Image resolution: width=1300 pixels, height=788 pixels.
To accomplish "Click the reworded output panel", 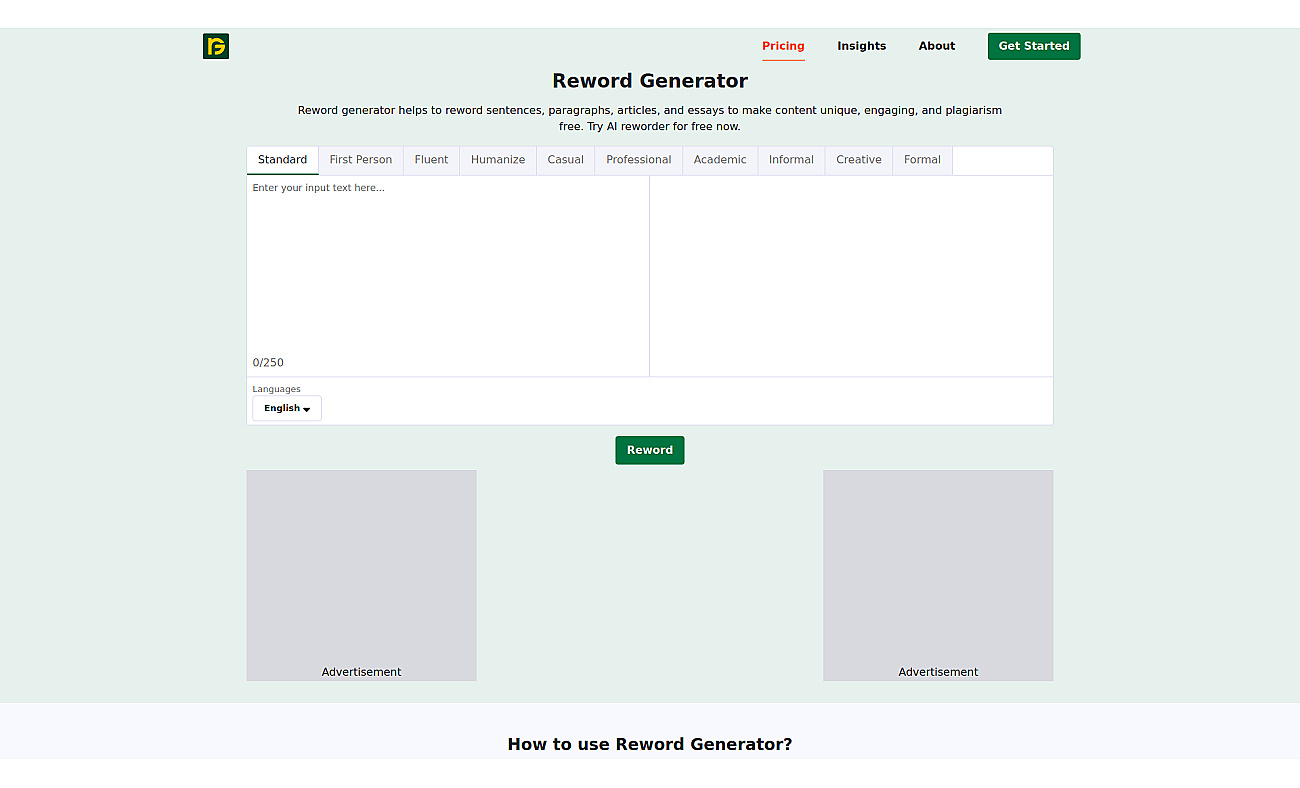I will [x=852, y=276].
